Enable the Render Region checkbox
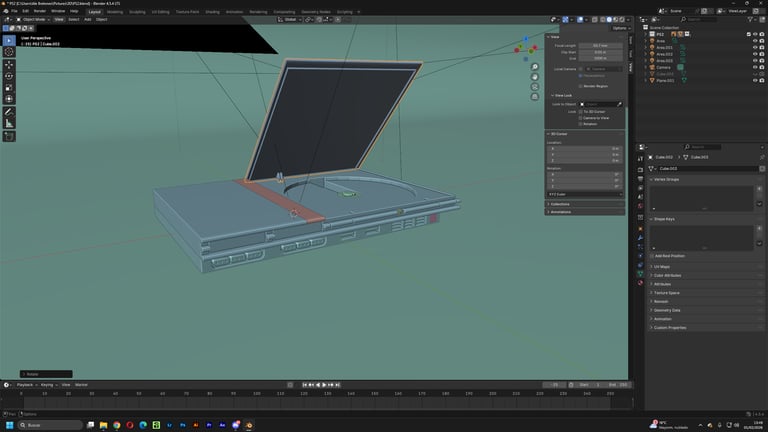768x432 pixels. [580, 86]
